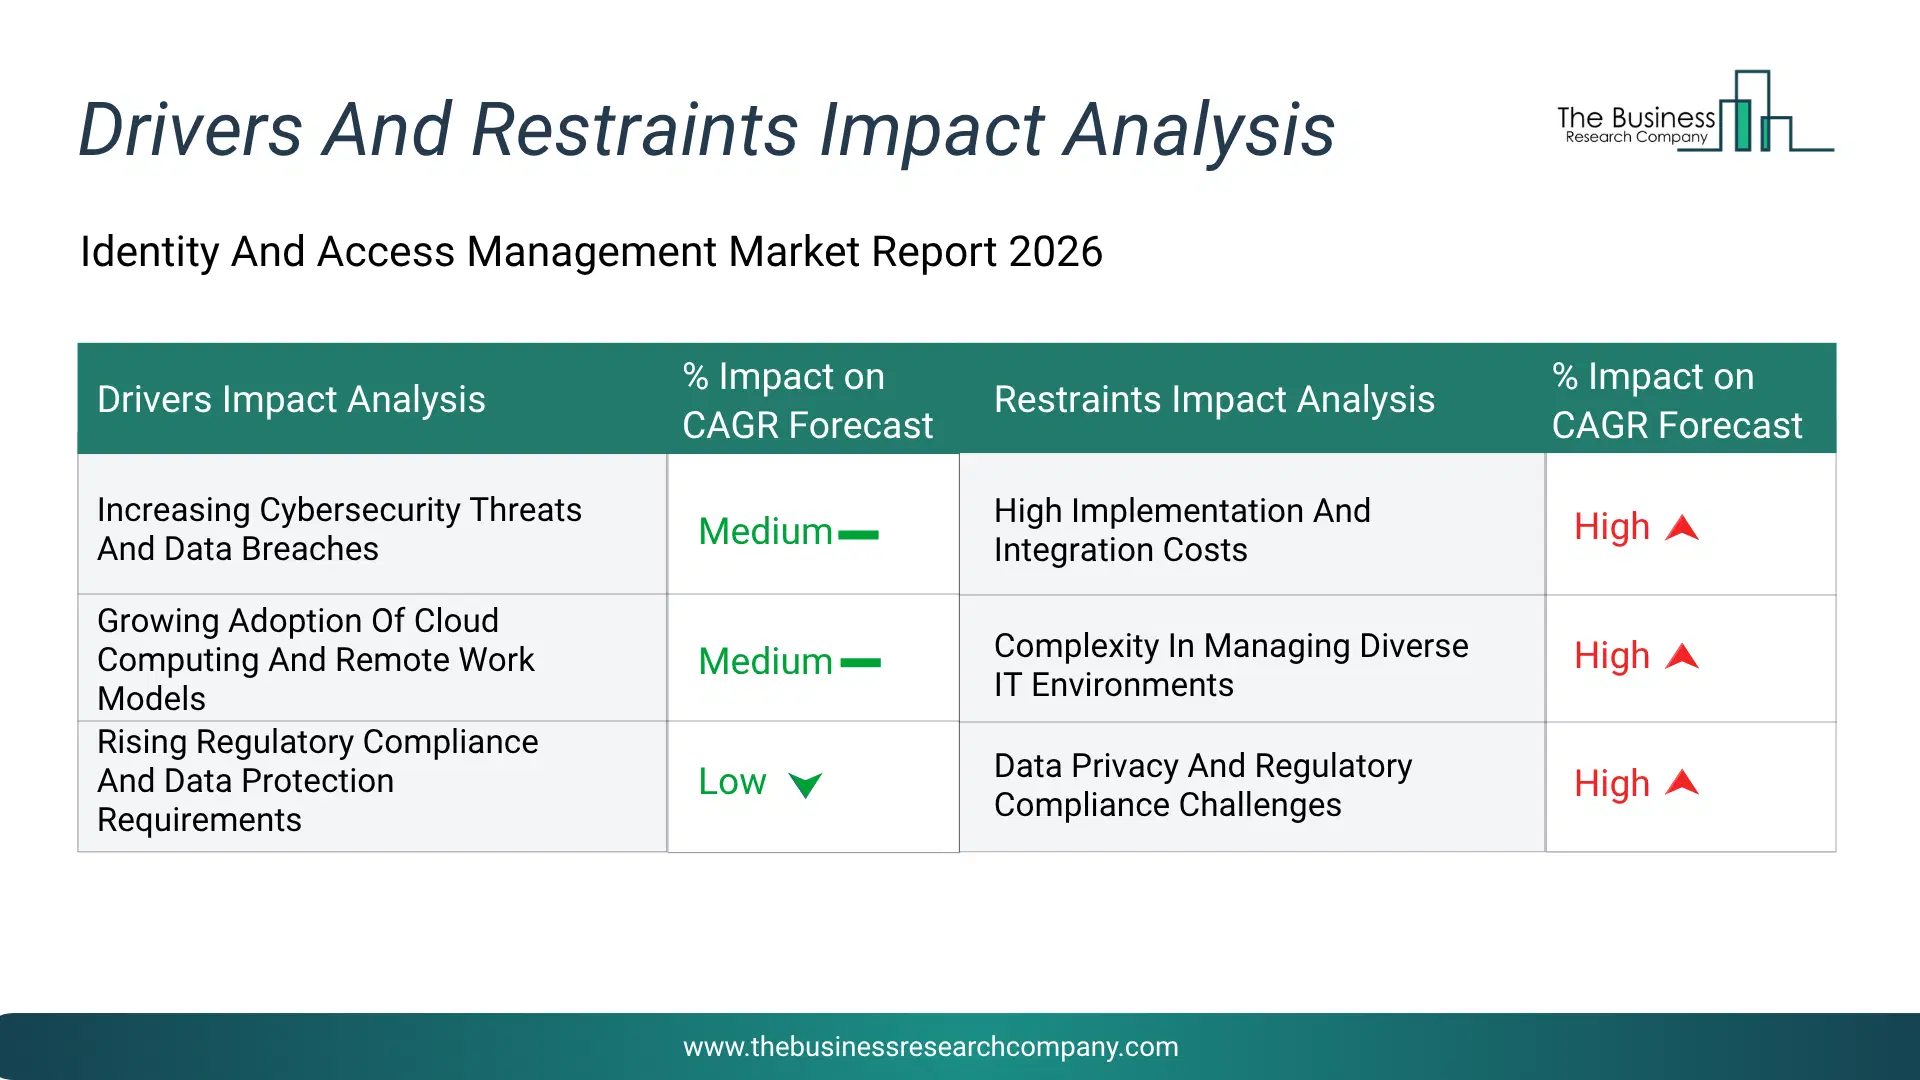
Task: Click 'High' text for Data Privacy row
Action: pos(1611,784)
